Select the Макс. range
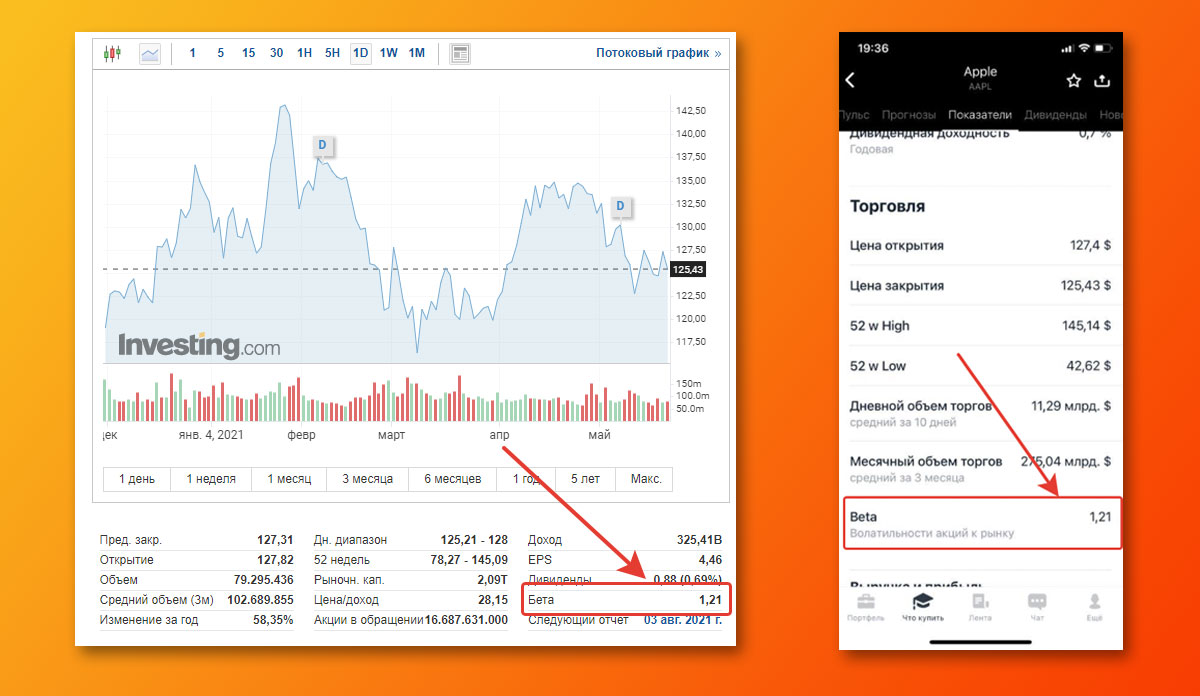 pyautogui.click(x=646, y=479)
